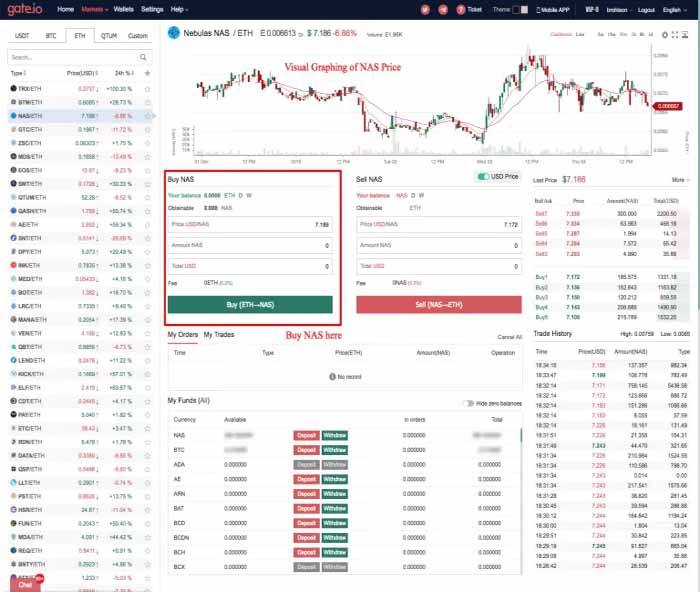Click the gate.io logo
This screenshot has height=592, width=700.
[x=25, y=9]
